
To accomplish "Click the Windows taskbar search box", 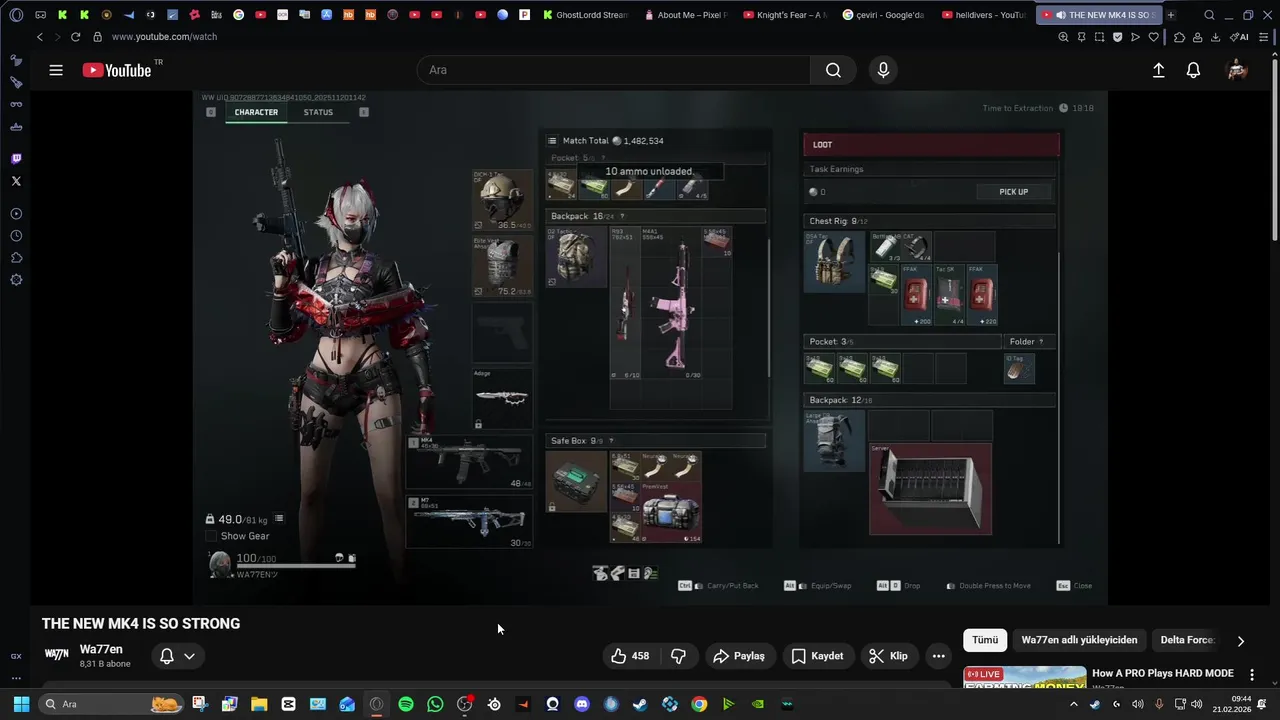I will 112,704.
